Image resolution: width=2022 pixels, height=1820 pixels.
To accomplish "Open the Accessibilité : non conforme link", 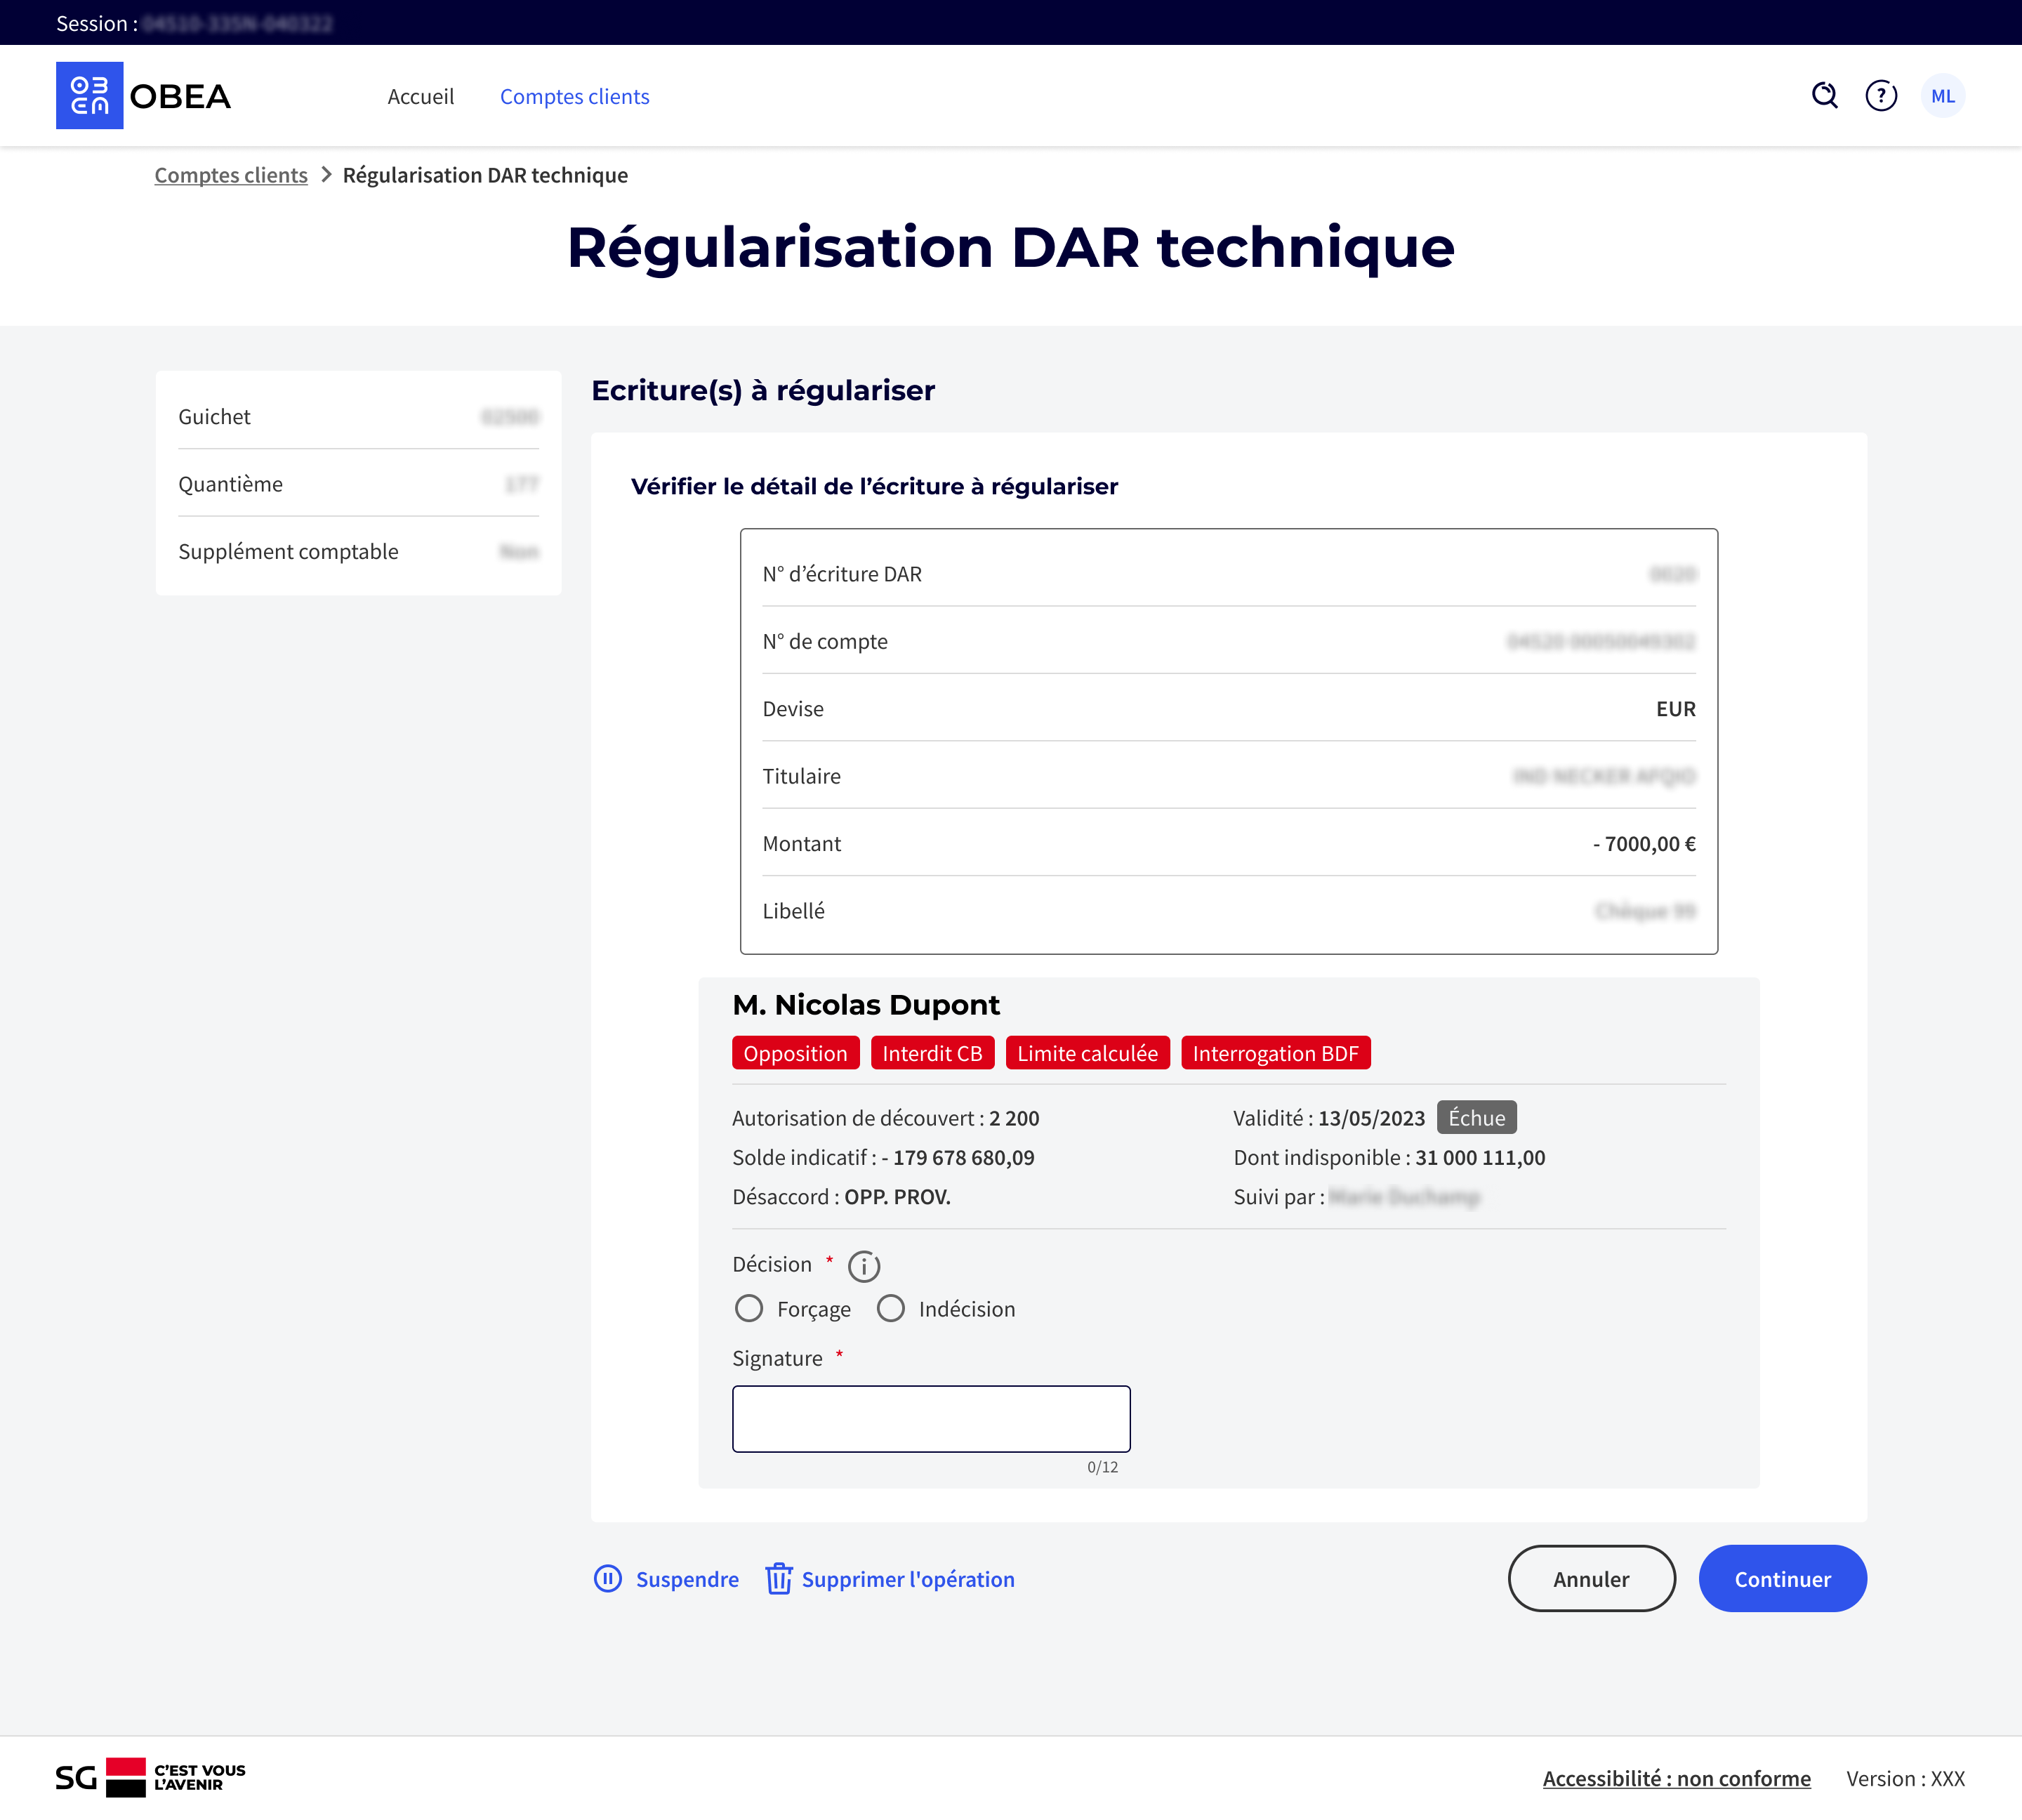I will (x=1676, y=1778).
